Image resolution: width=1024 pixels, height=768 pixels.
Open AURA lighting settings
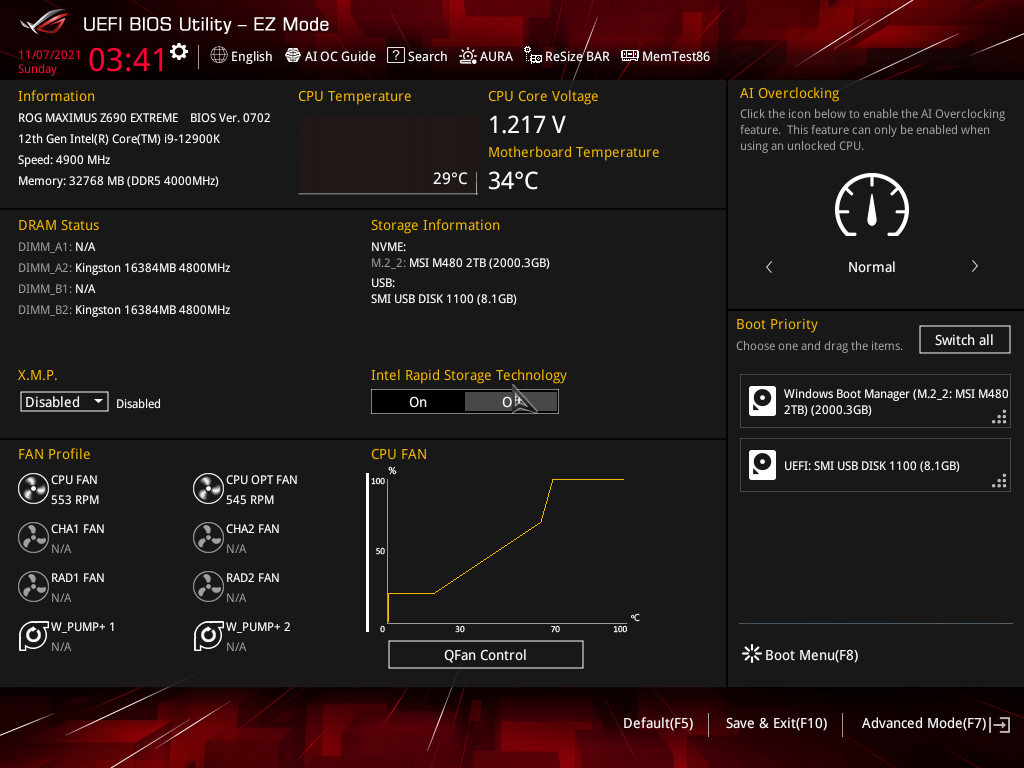tap(486, 56)
